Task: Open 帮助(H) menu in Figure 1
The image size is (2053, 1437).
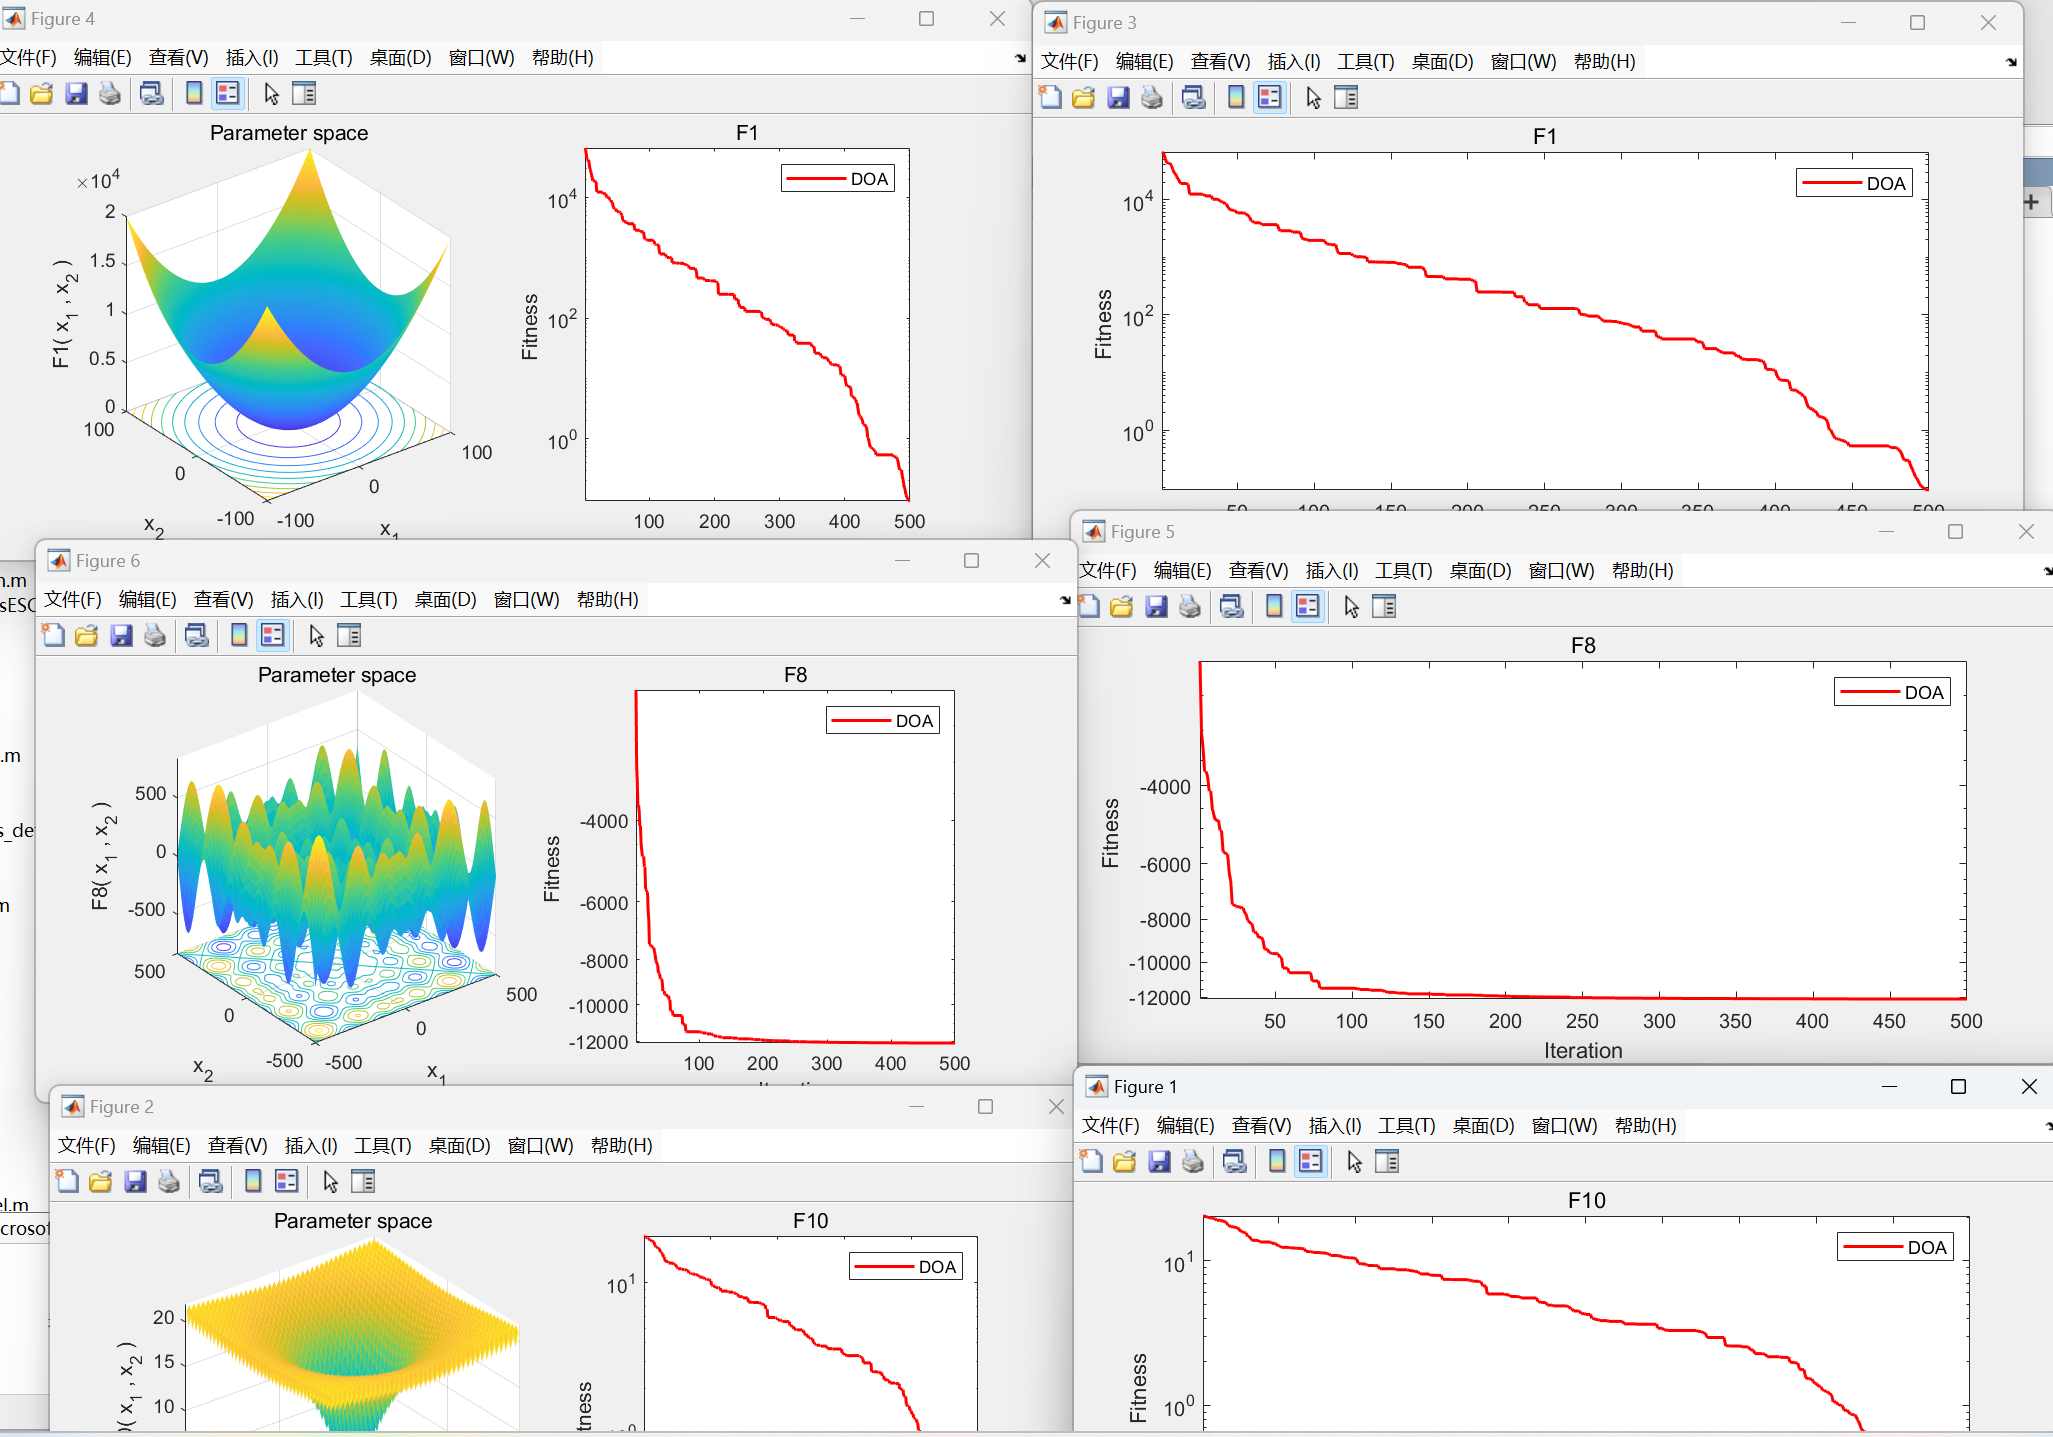Action: coord(1645,1126)
